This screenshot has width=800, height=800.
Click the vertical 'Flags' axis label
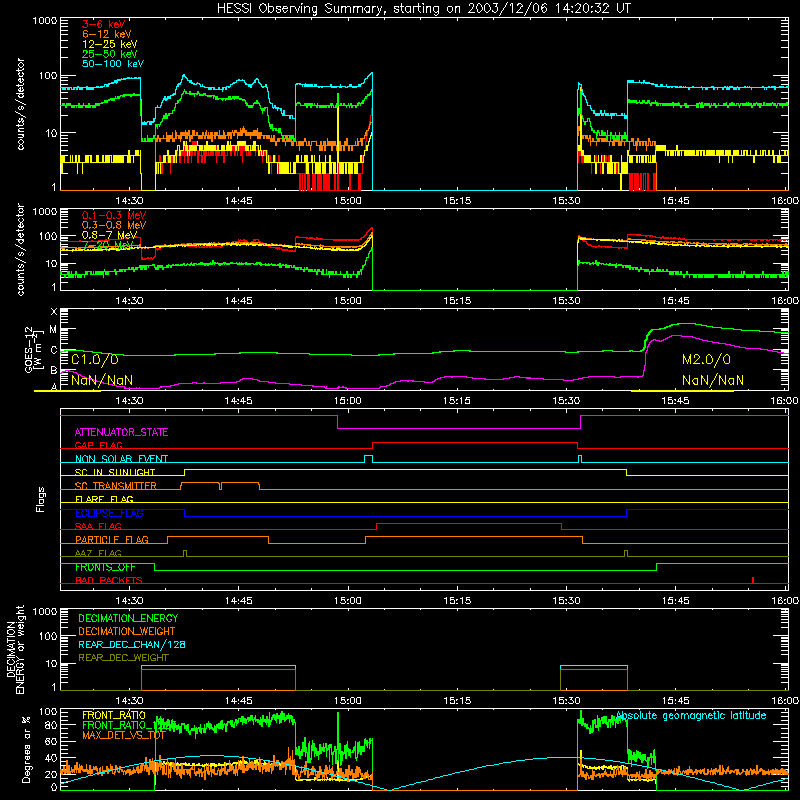tap(41, 499)
